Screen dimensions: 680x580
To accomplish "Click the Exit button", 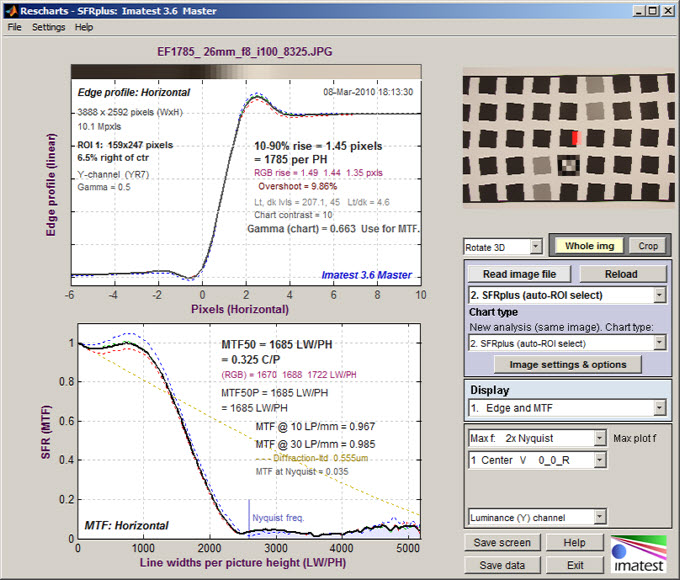I will (575, 565).
